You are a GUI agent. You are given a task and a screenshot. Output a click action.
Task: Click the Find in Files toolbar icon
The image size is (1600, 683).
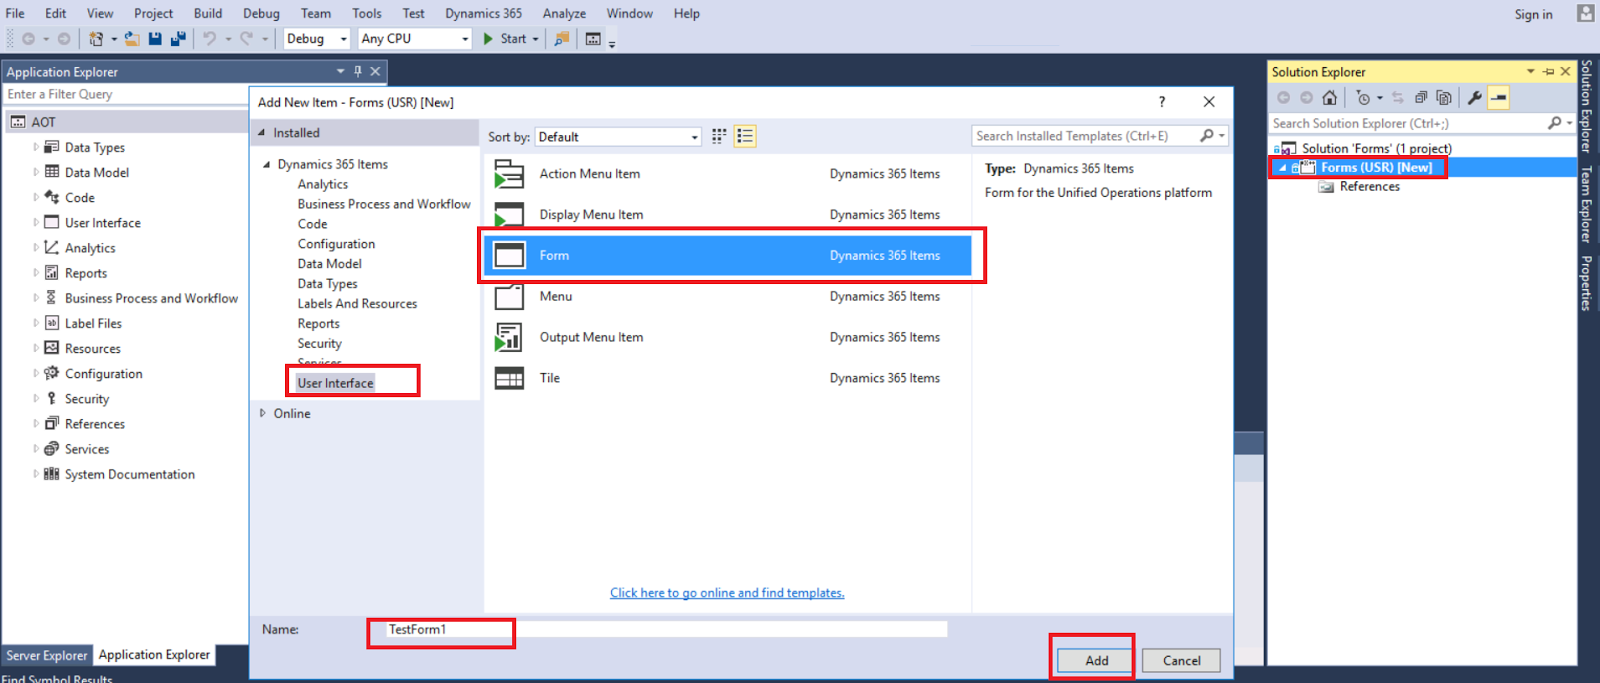point(562,39)
